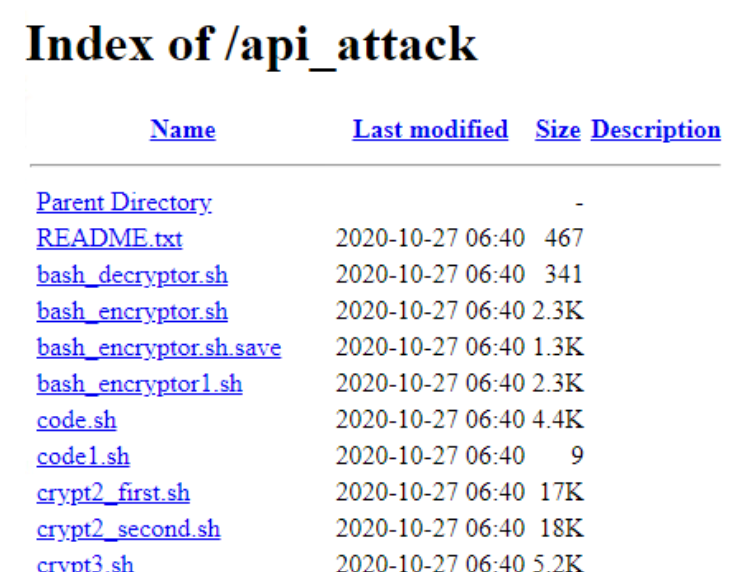
Task: Open the README.txt file
Action: 109,239
